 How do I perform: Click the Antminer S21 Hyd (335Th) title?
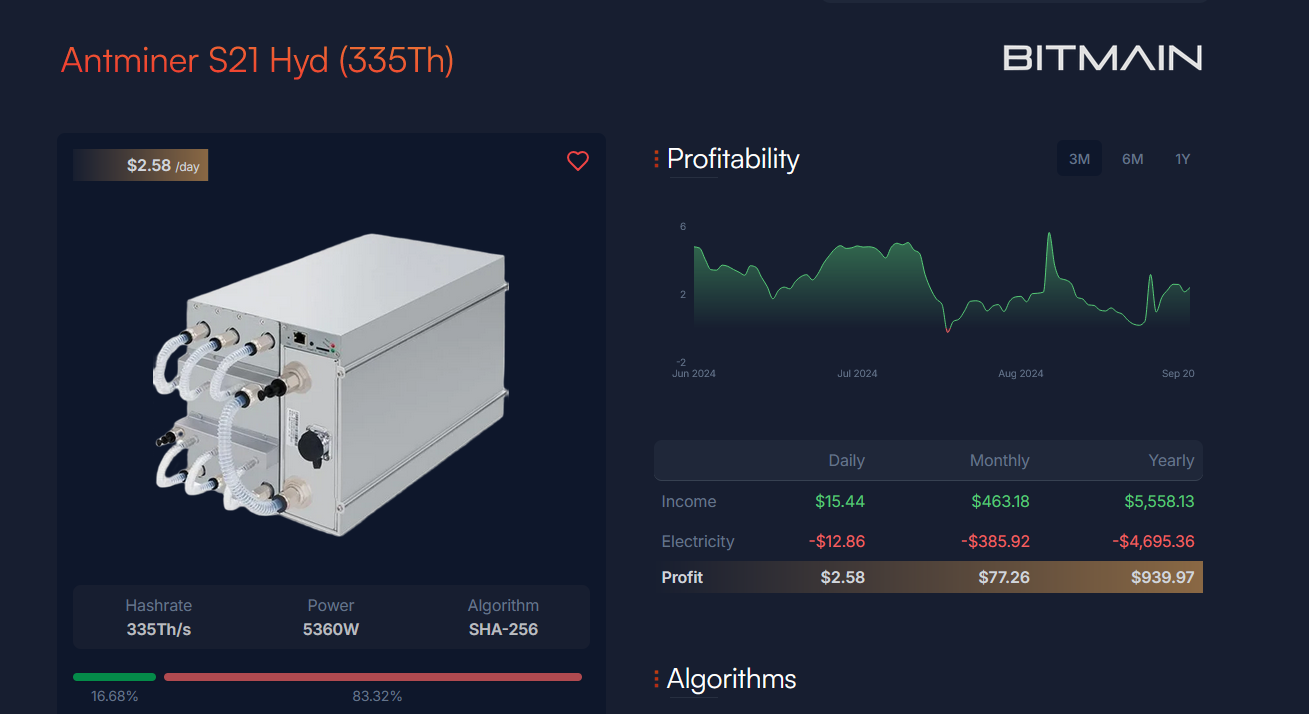click(257, 60)
